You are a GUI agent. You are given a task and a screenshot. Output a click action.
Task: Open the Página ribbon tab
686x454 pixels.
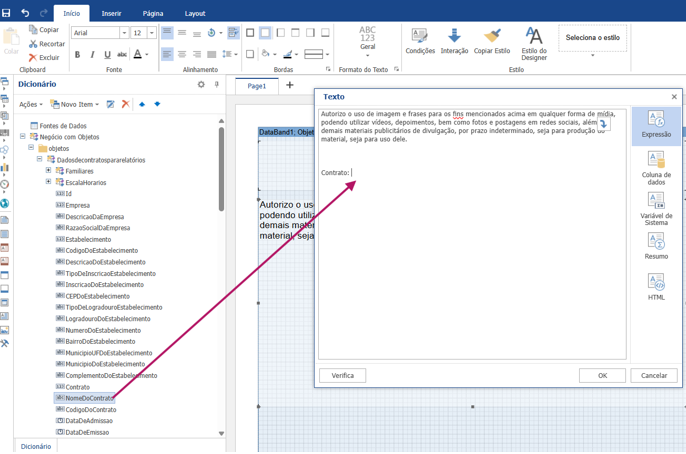(x=153, y=14)
